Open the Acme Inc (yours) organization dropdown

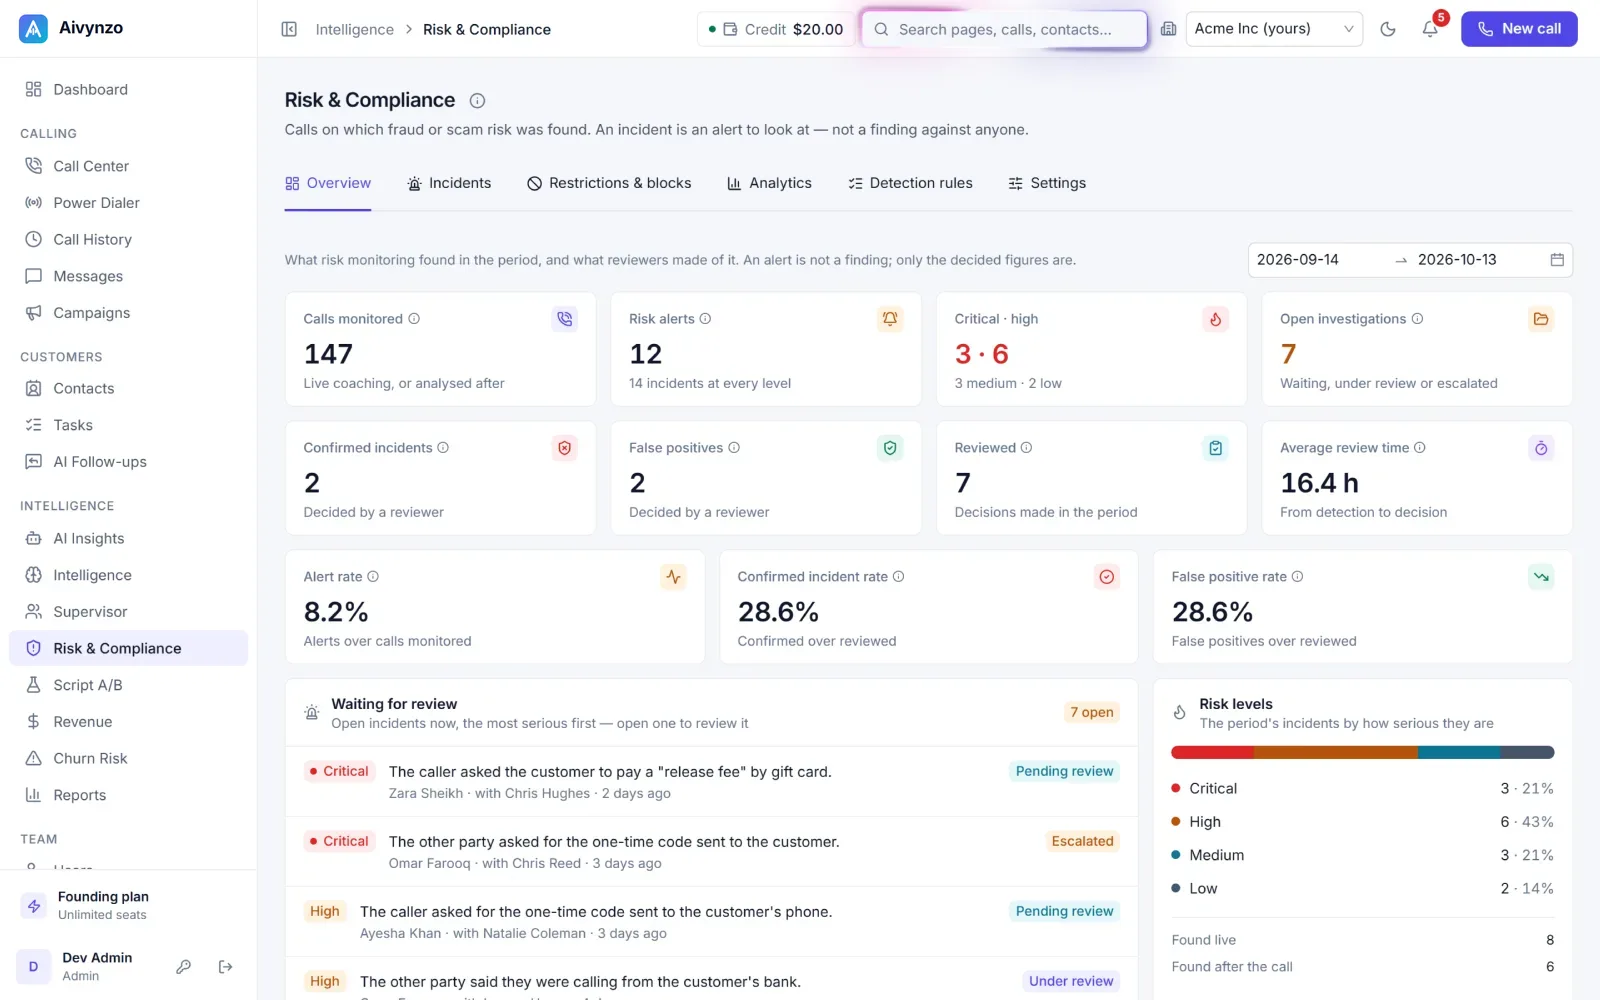click(1274, 29)
